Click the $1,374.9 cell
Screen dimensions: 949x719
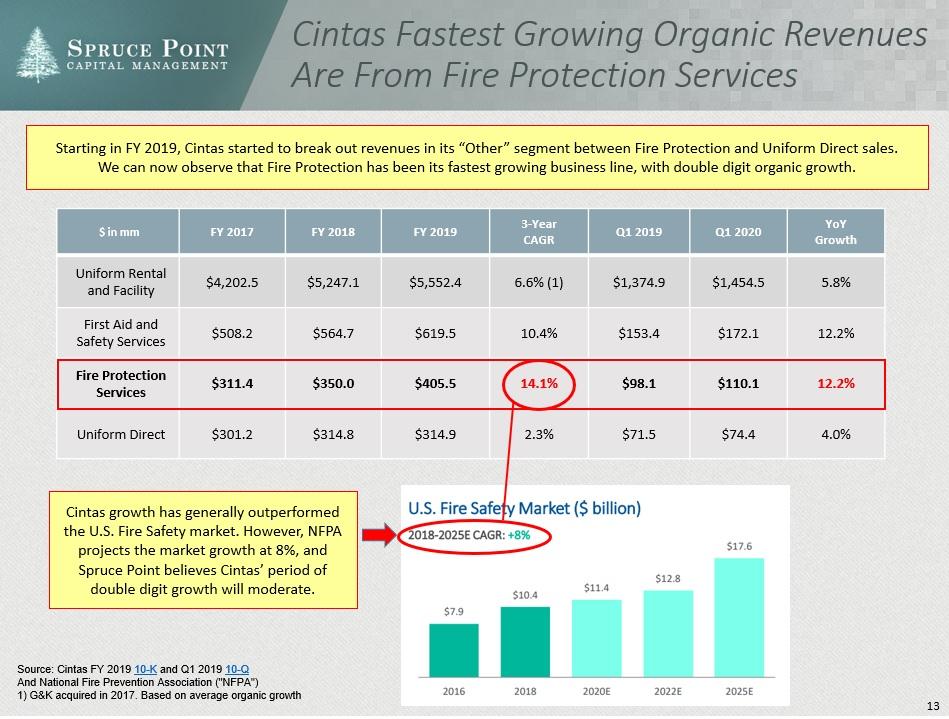click(x=639, y=283)
